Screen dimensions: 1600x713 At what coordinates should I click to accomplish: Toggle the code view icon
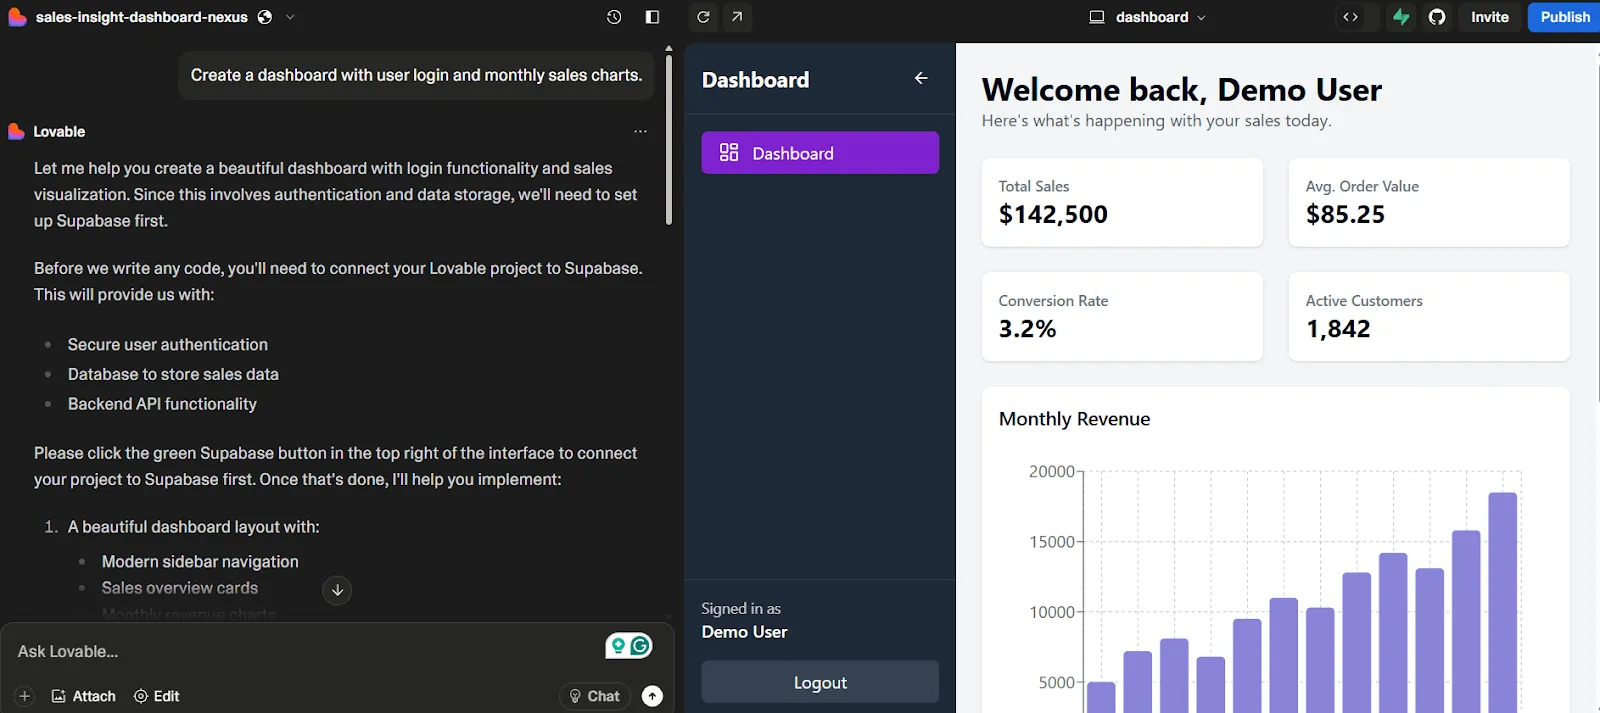1350,17
